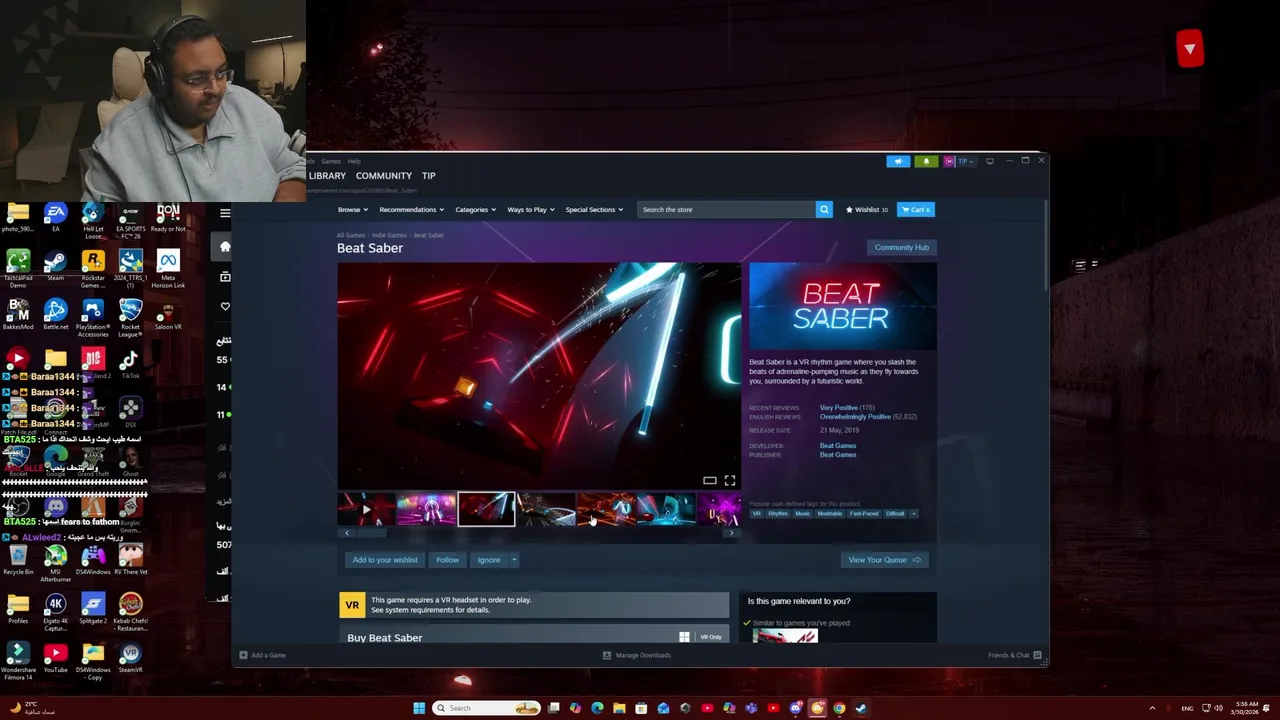
Task: Click the Add a Game plus icon
Action: click(x=243, y=655)
